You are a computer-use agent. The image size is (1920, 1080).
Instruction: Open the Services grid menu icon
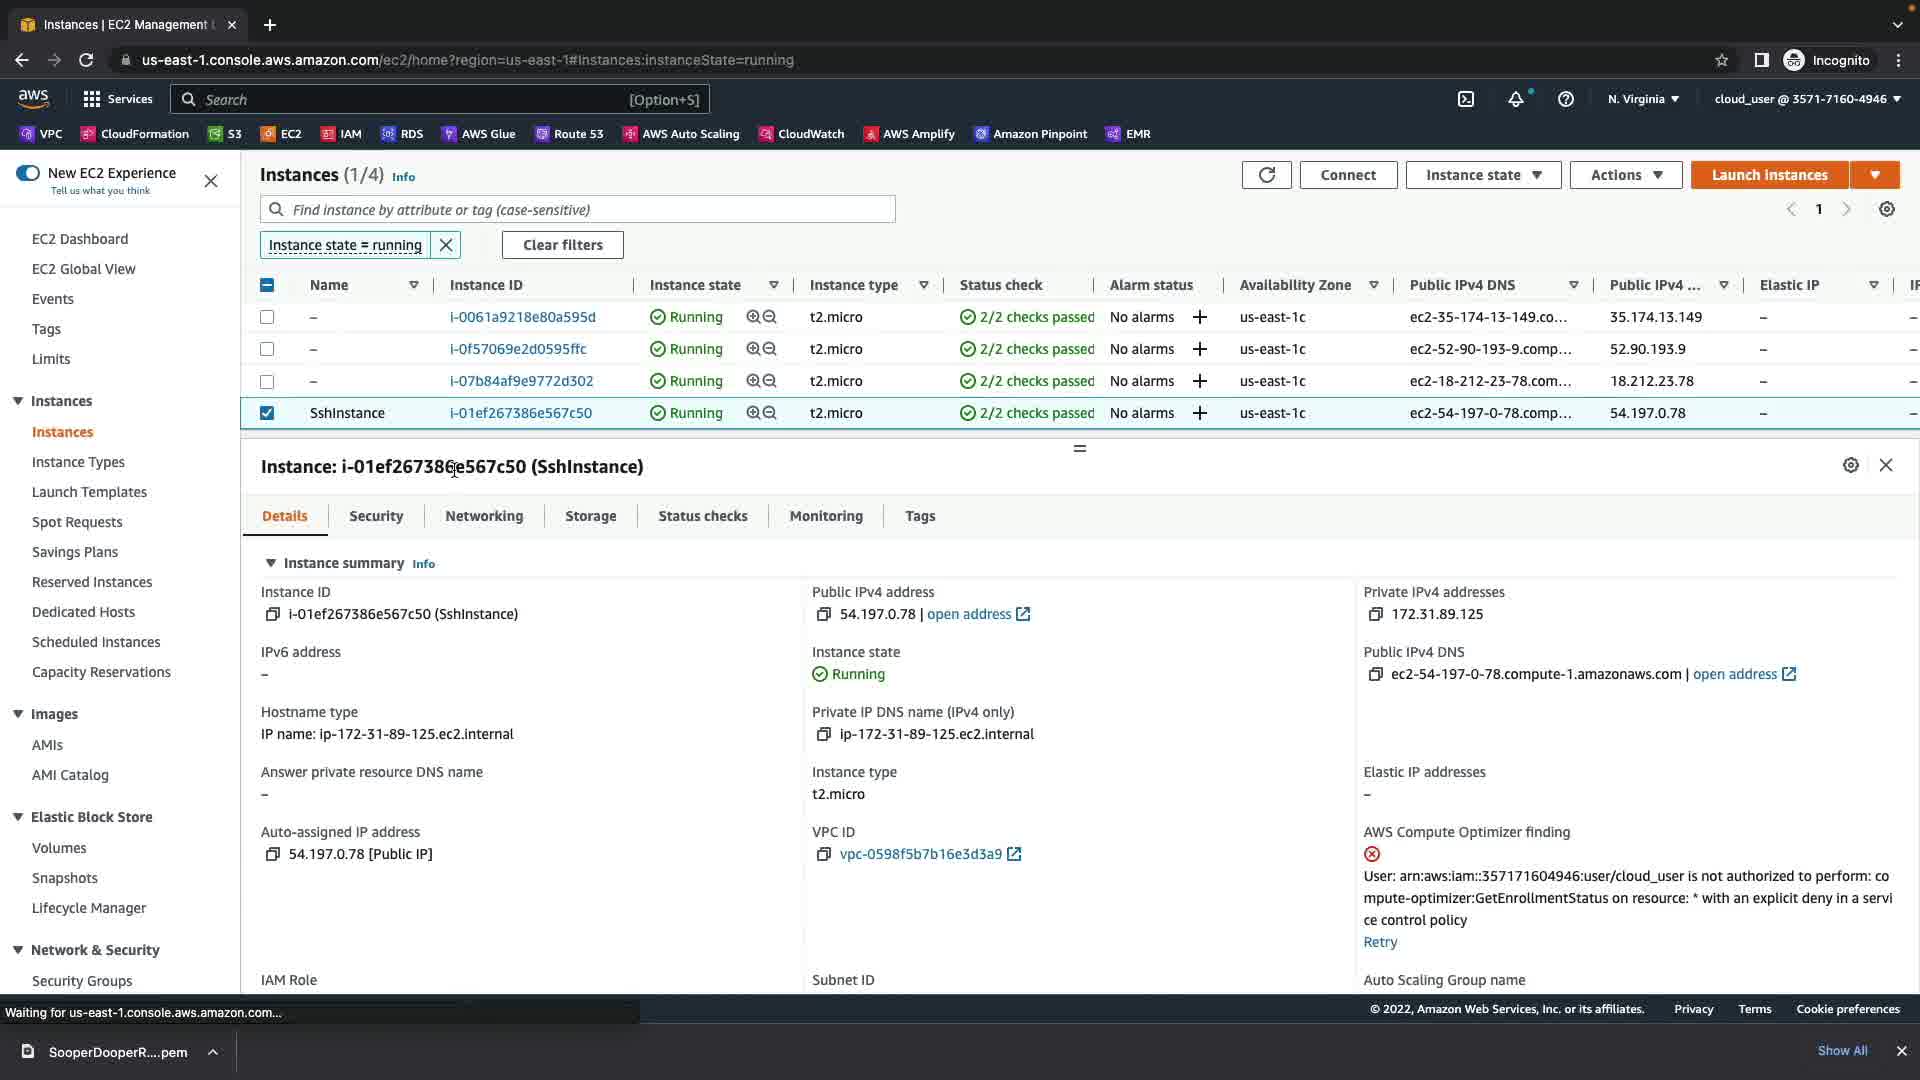(x=92, y=99)
